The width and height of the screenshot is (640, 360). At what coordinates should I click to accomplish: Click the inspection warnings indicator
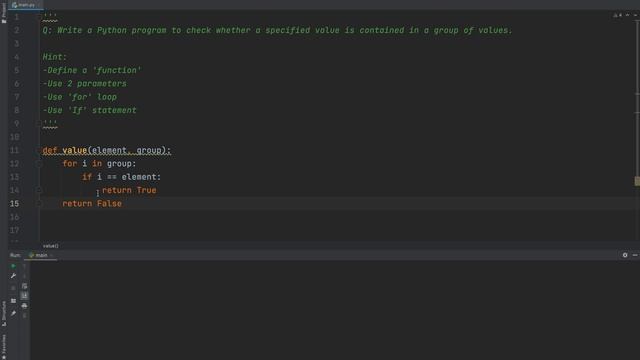tap(618, 15)
